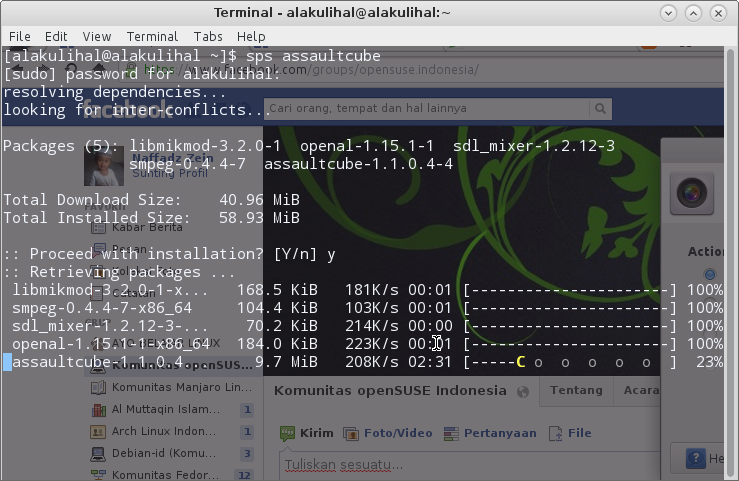Switch to the Tentang tab
Screen dimensions: 739x481
pos(576,391)
